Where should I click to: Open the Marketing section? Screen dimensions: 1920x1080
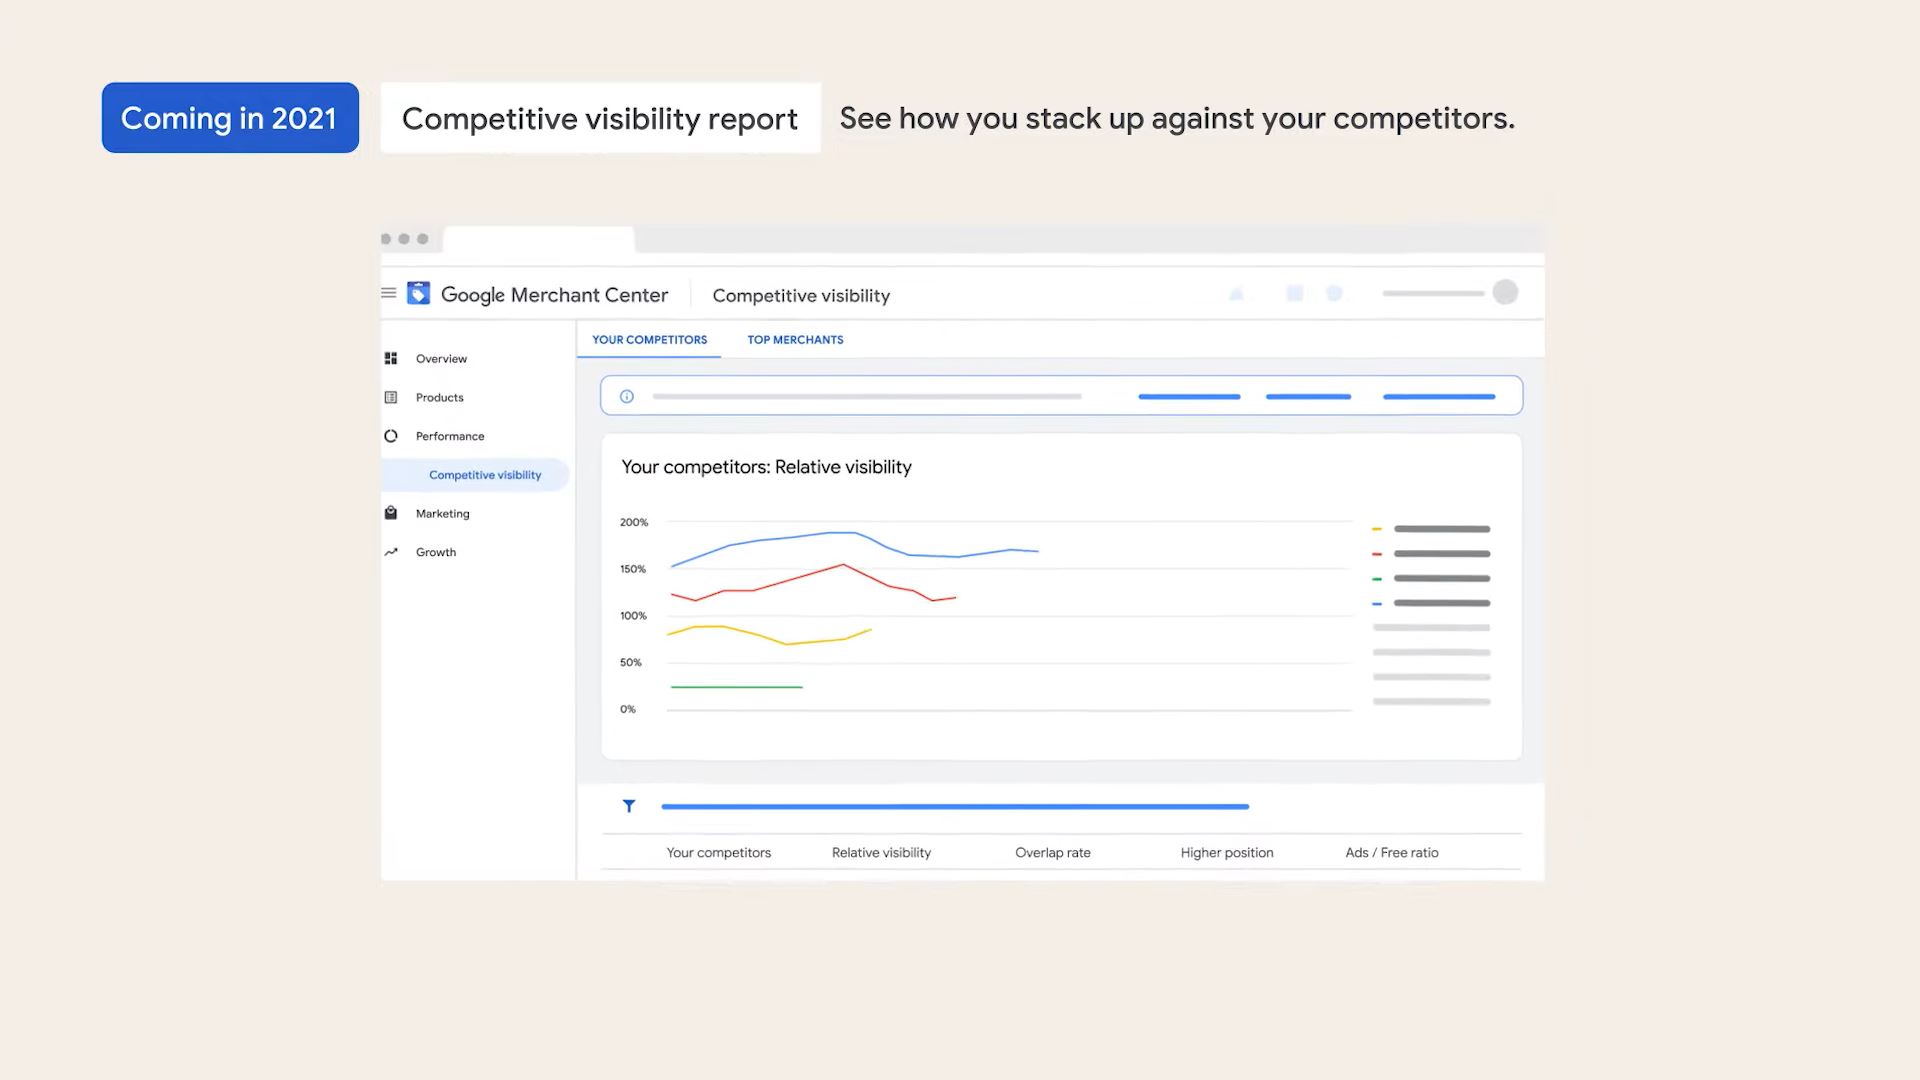tap(443, 514)
